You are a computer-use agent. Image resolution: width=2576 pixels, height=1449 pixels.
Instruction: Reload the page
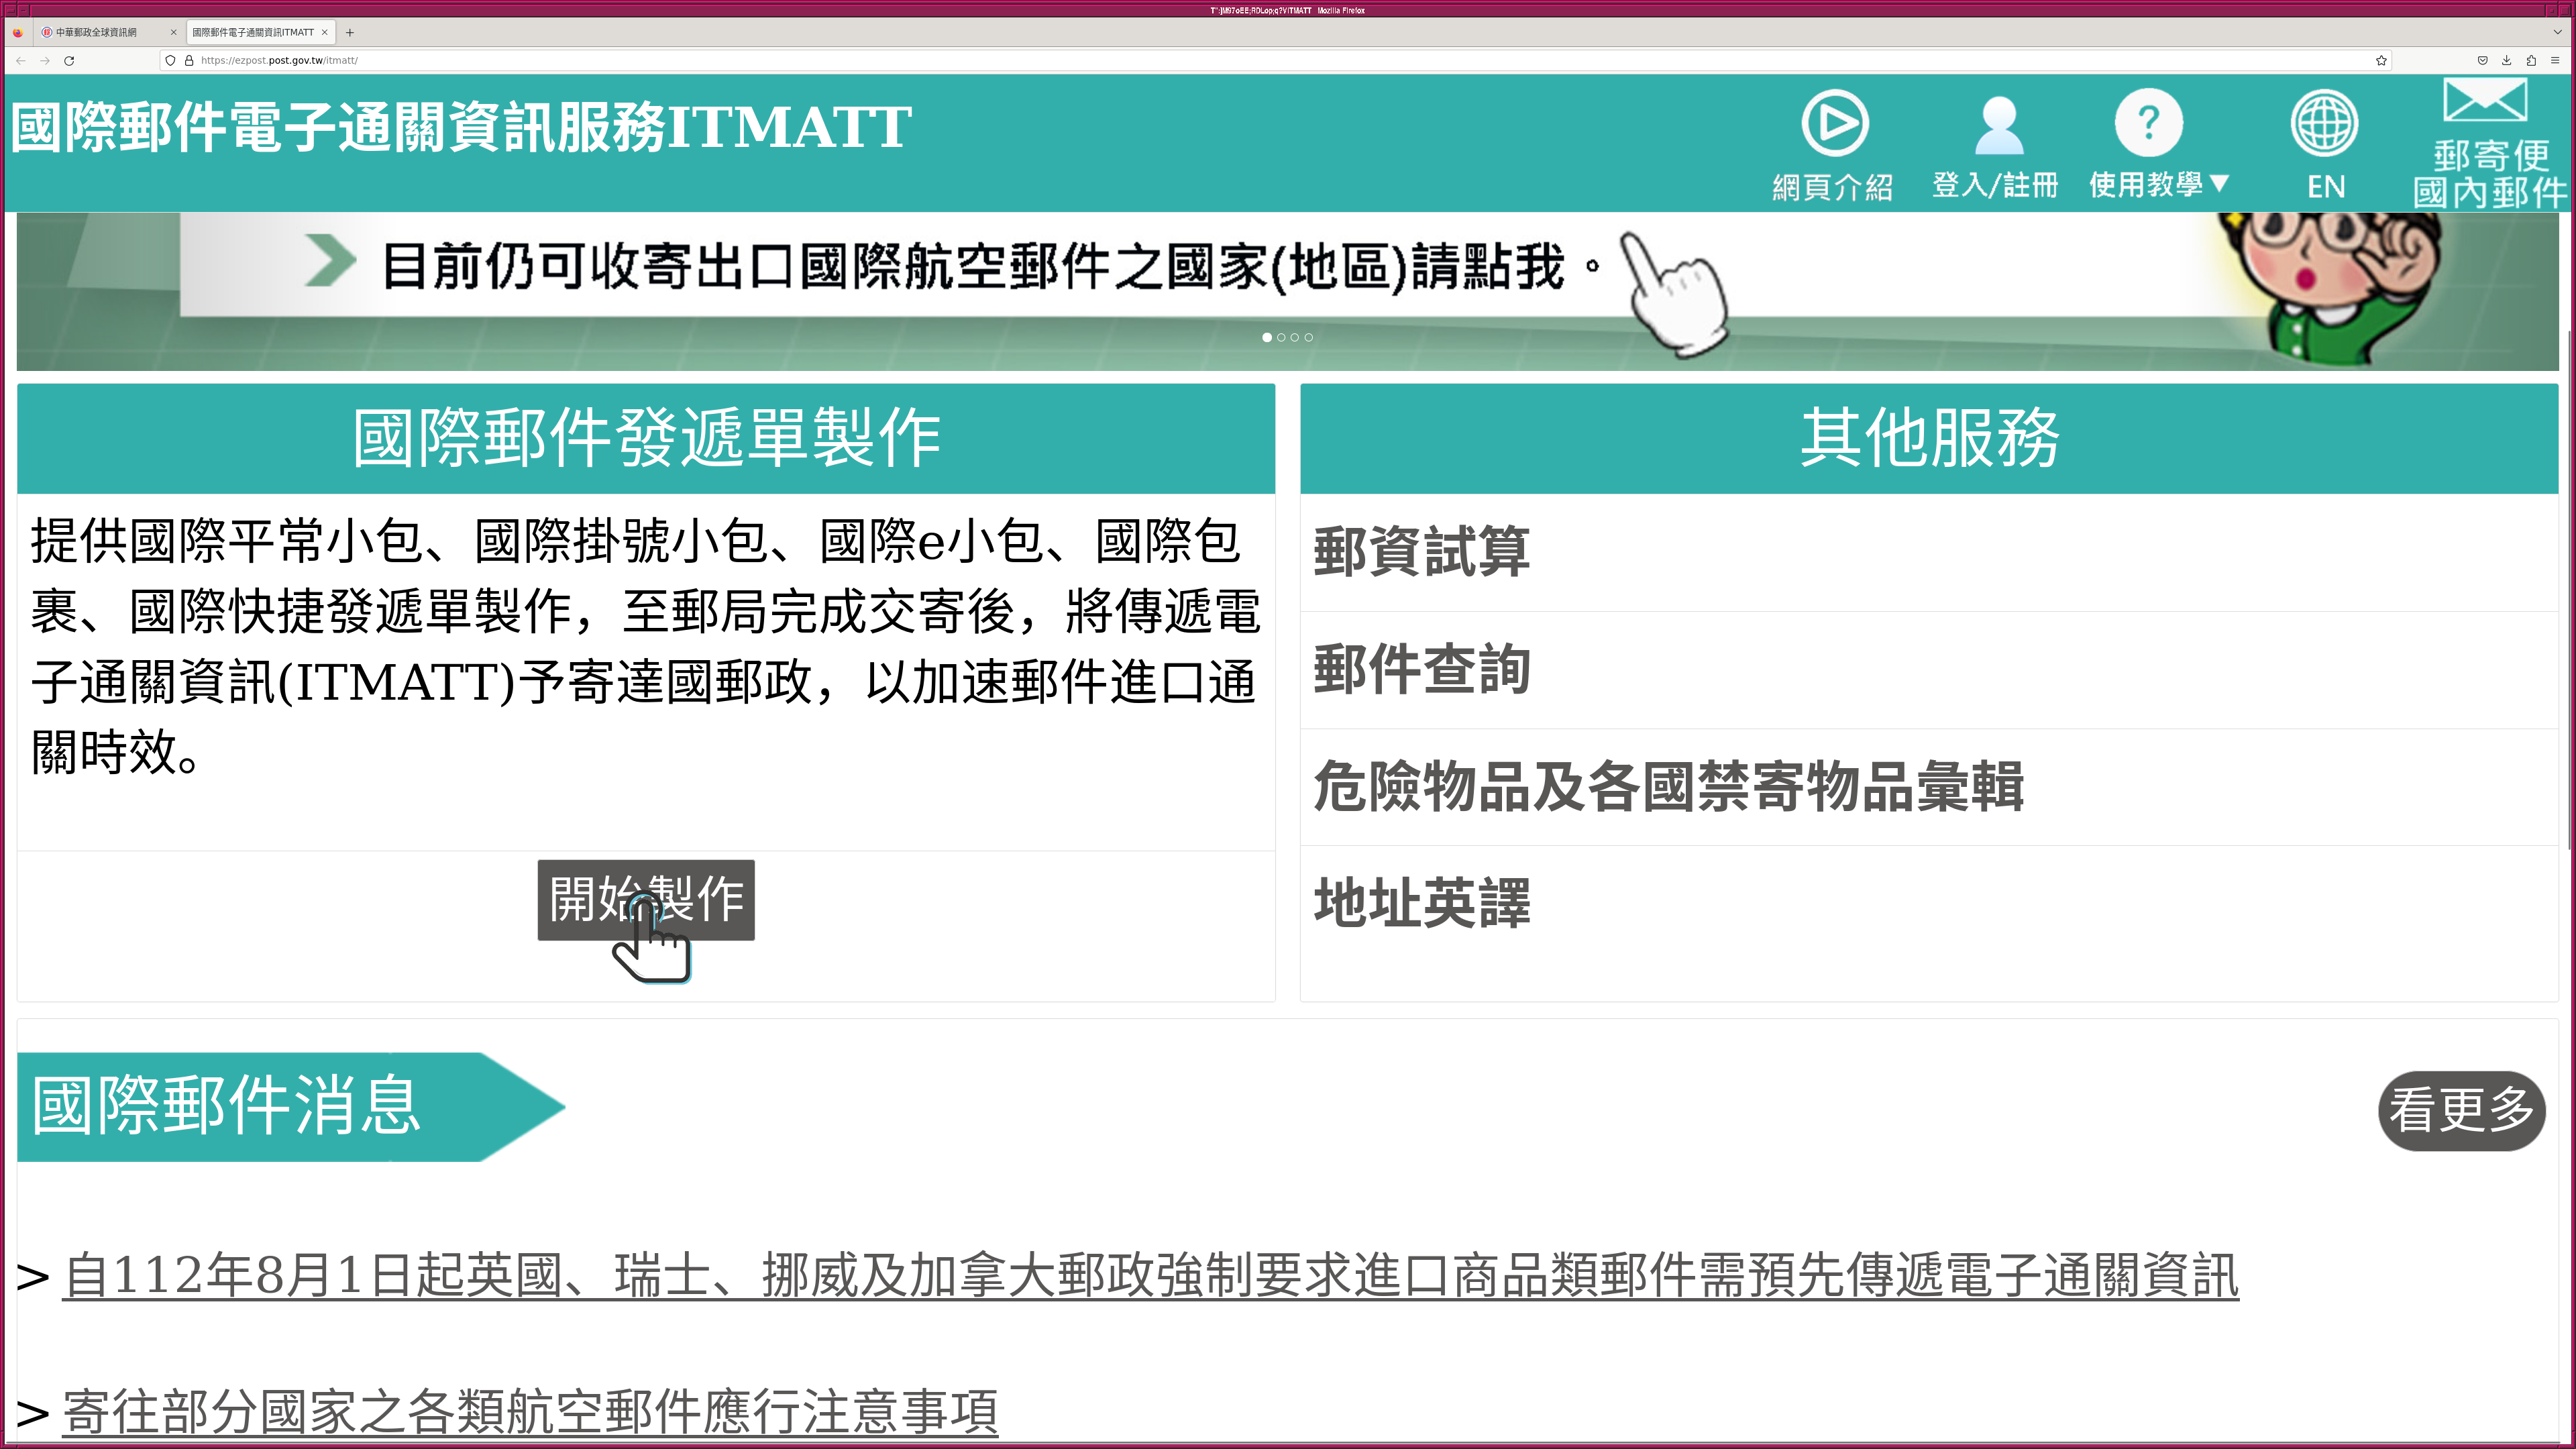tap(69, 60)
